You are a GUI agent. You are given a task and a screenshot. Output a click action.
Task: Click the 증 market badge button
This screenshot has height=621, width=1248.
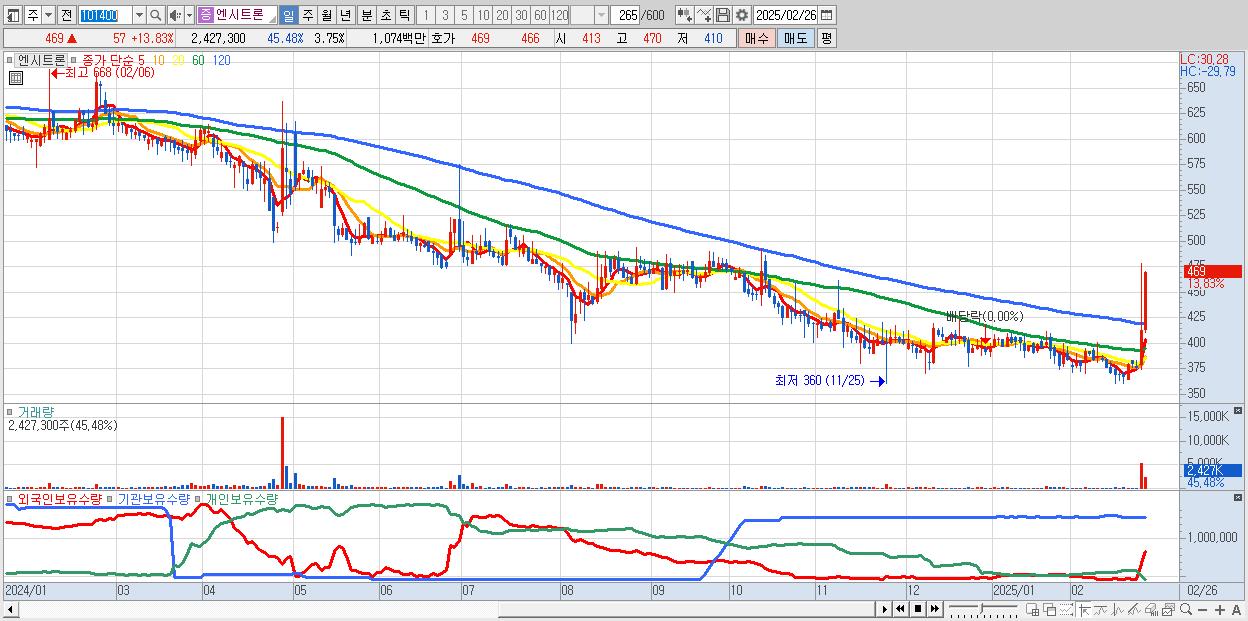tap(205, 15)
